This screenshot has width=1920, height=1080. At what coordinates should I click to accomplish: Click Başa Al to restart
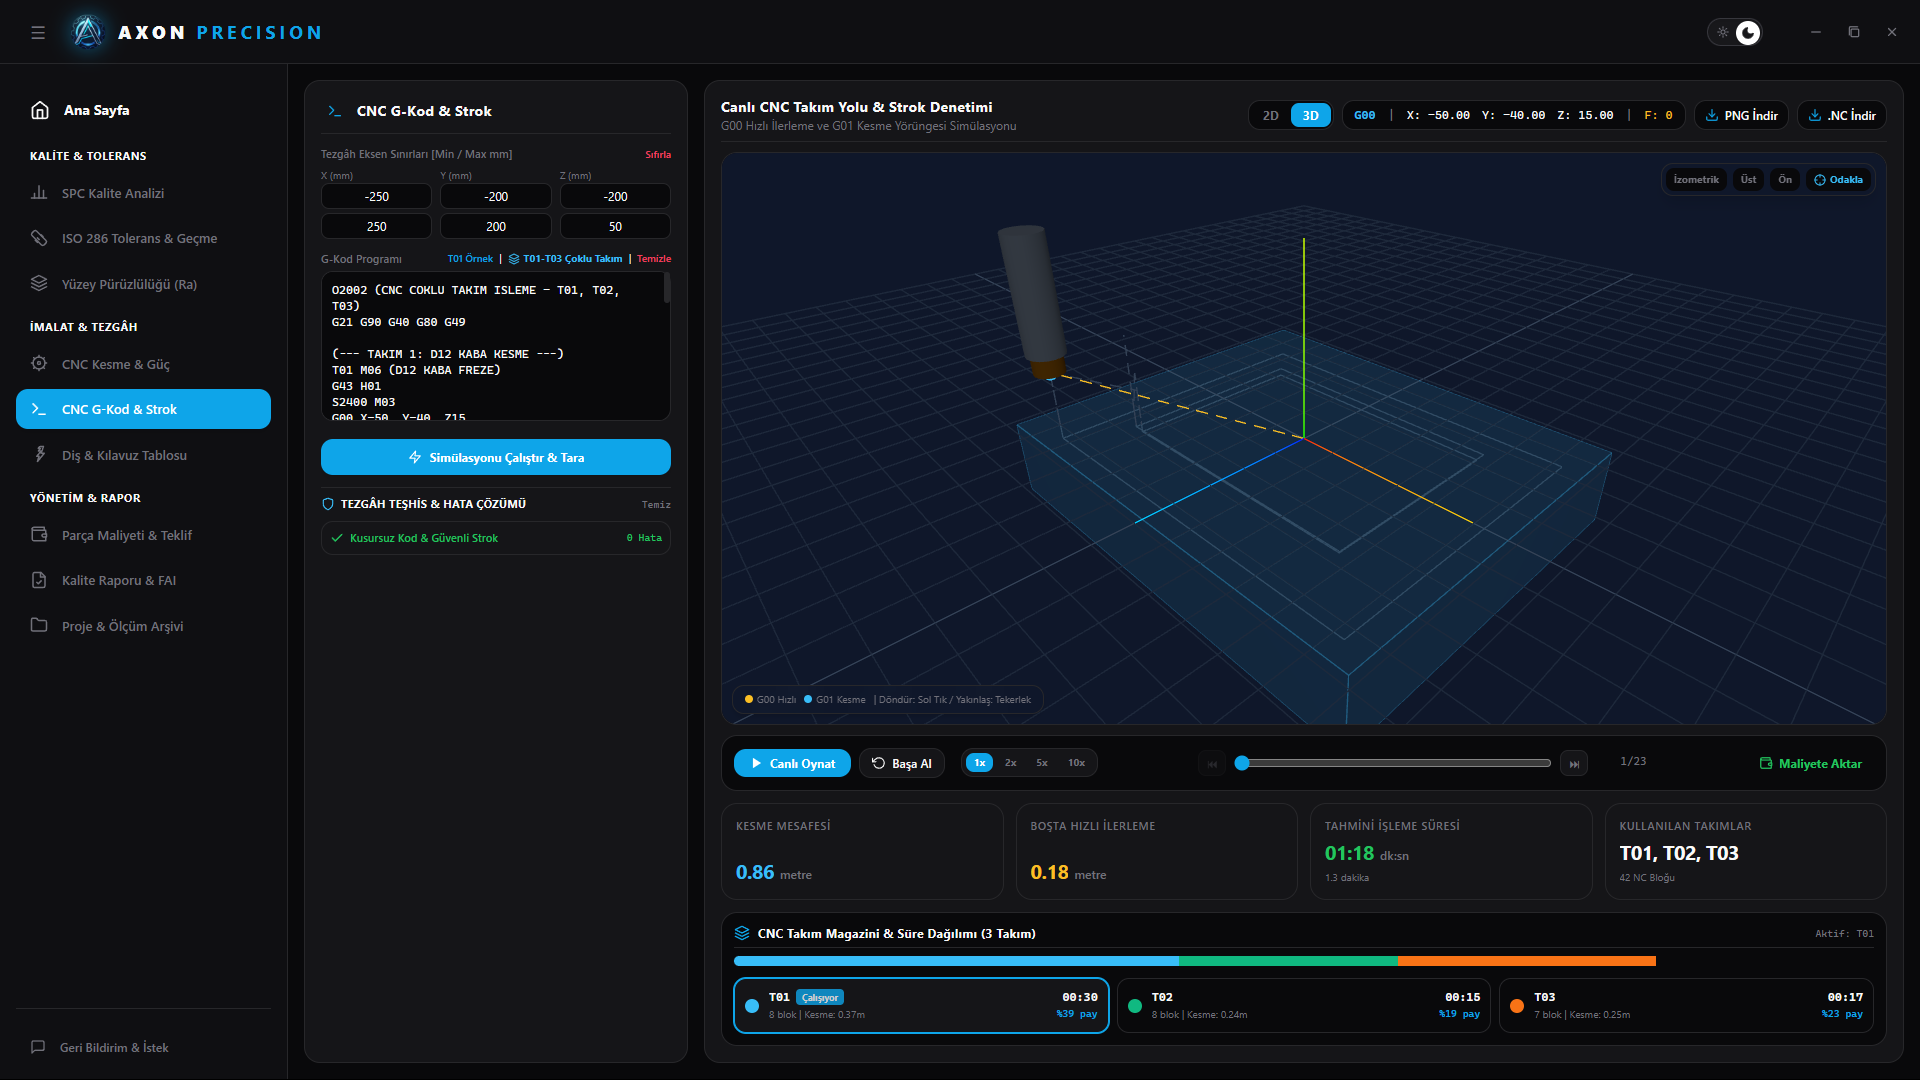pyautogui.click(x=902, y=763)
